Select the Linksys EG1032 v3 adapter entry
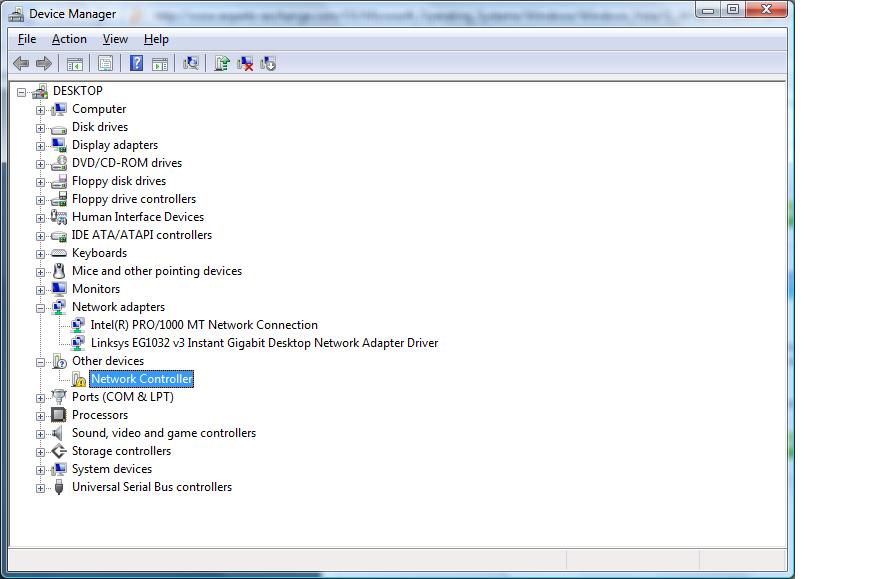 tap(260, 343)
